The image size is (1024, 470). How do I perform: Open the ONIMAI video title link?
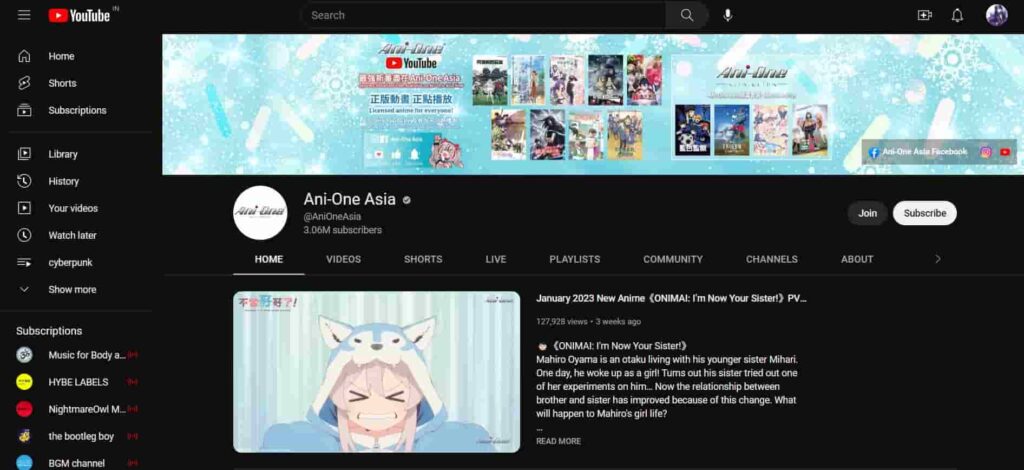coord(671,298)
